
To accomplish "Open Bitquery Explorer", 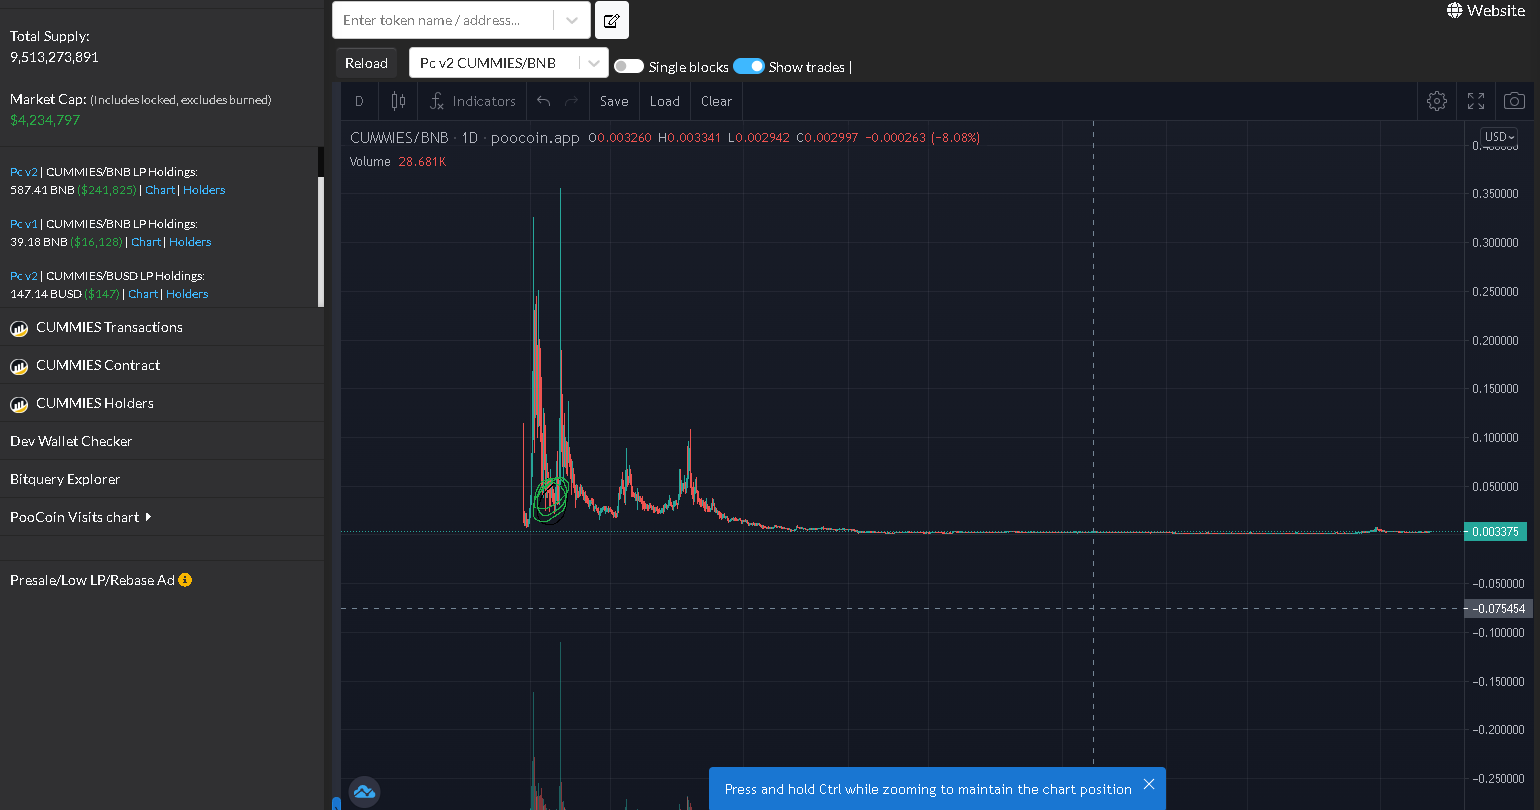I will [65, 479].
